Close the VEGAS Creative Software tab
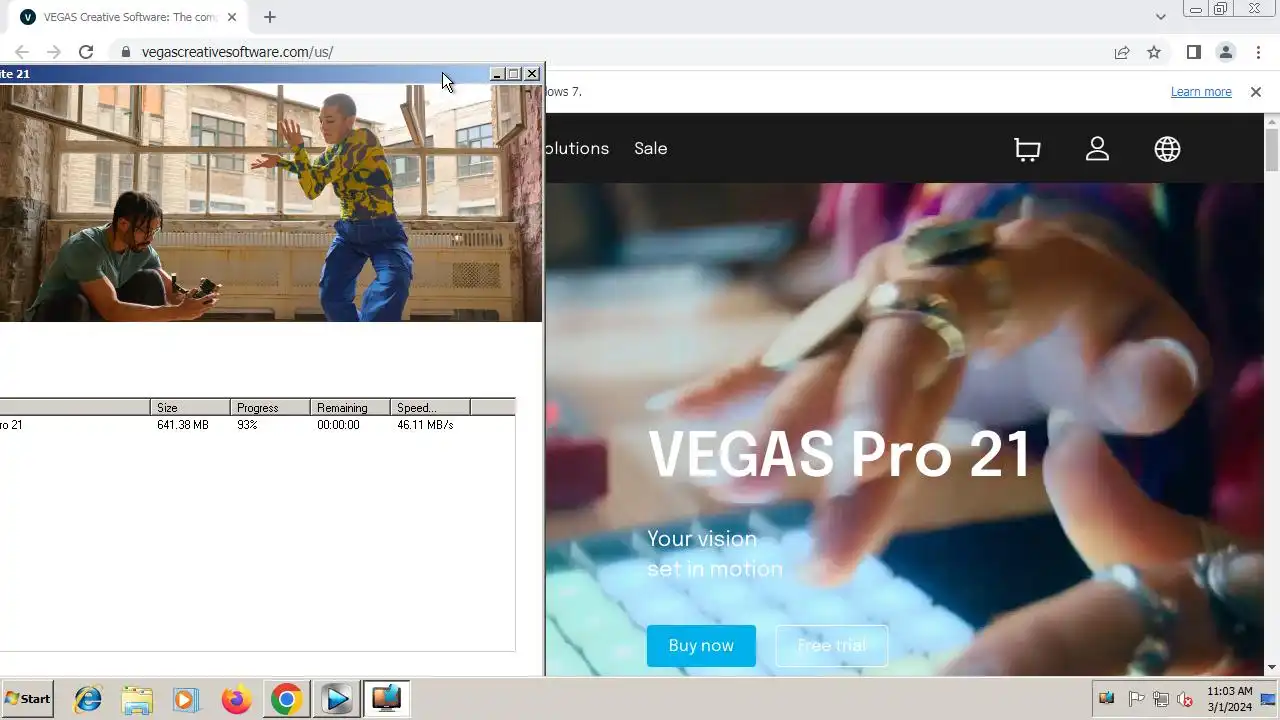Screen dimensions: 1280x720 point(232,17)
